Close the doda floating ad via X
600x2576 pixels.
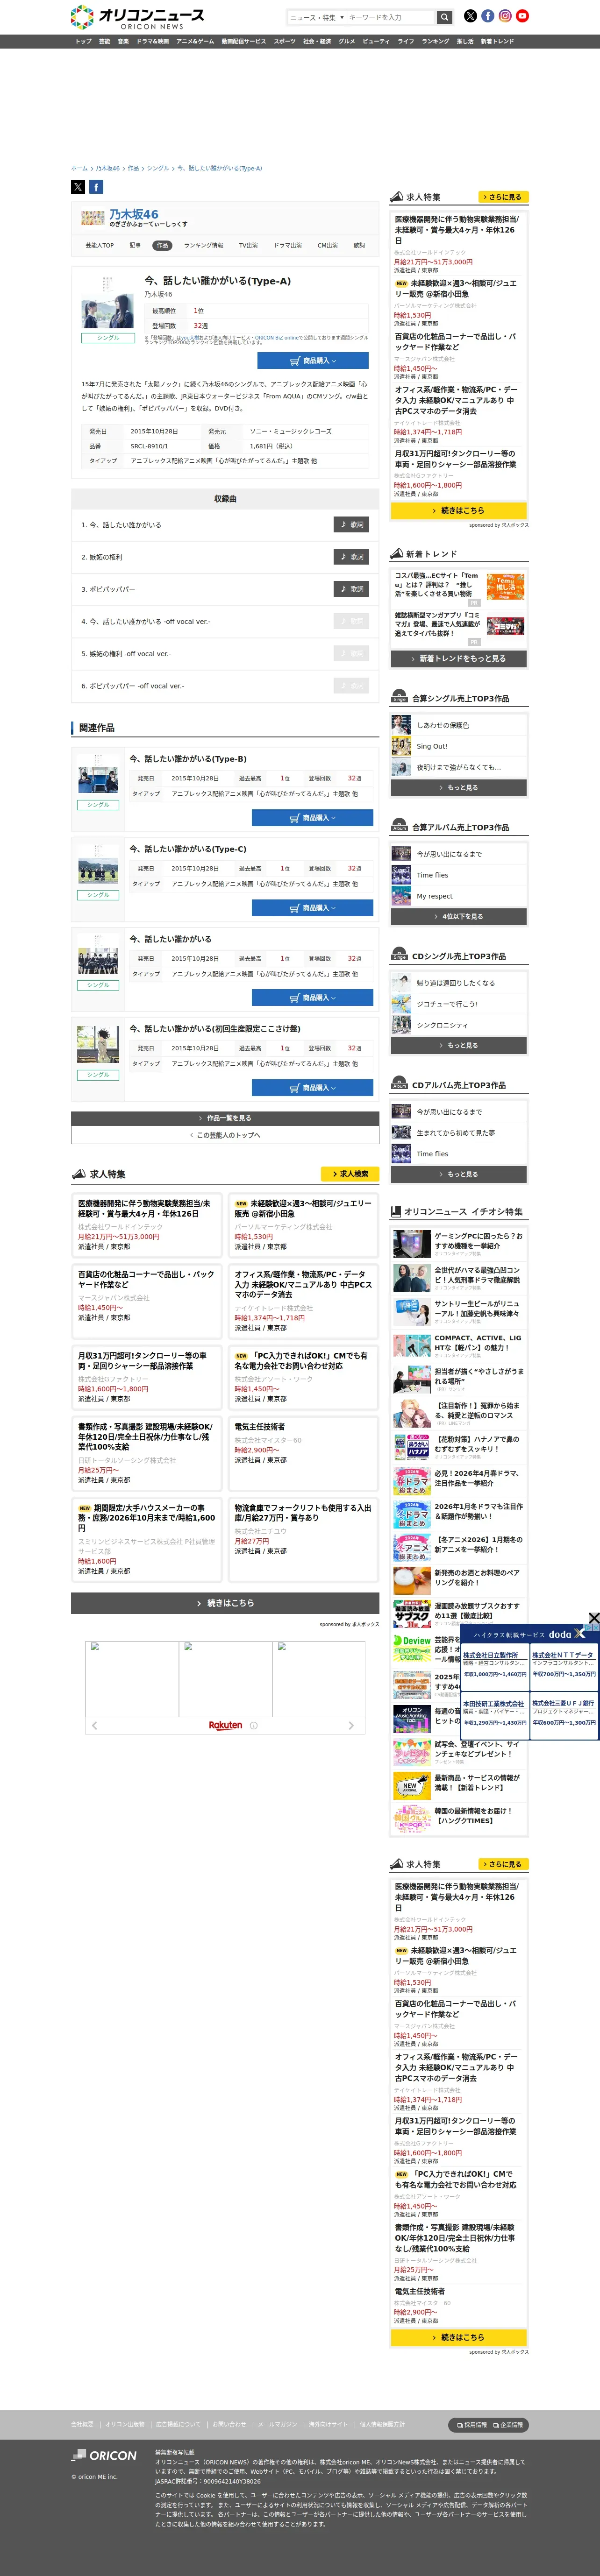coord(593,1618)
